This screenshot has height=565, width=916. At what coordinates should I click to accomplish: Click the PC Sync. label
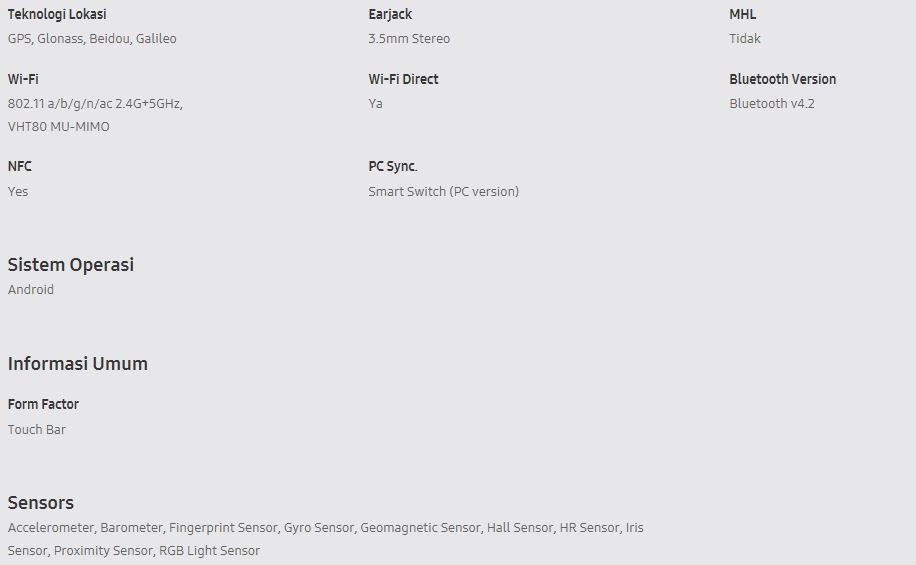tap(393, 167)
